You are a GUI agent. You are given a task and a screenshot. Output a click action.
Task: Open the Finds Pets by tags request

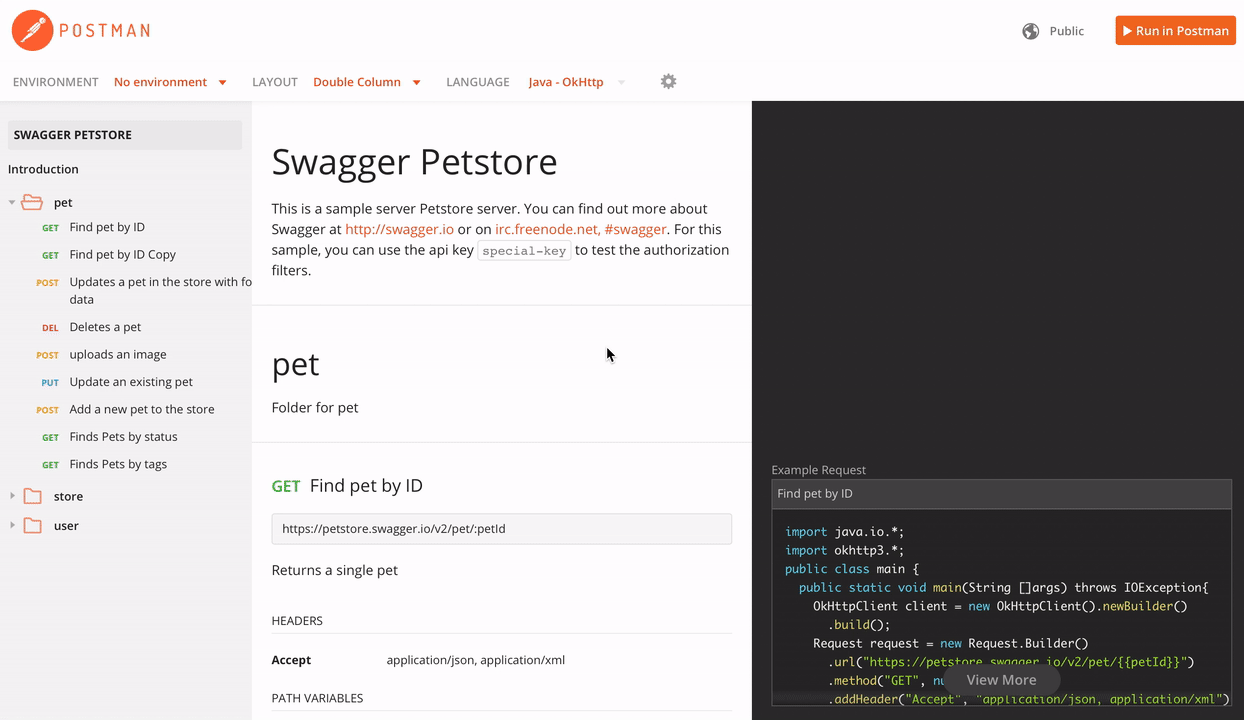click(x=118, y=464)
